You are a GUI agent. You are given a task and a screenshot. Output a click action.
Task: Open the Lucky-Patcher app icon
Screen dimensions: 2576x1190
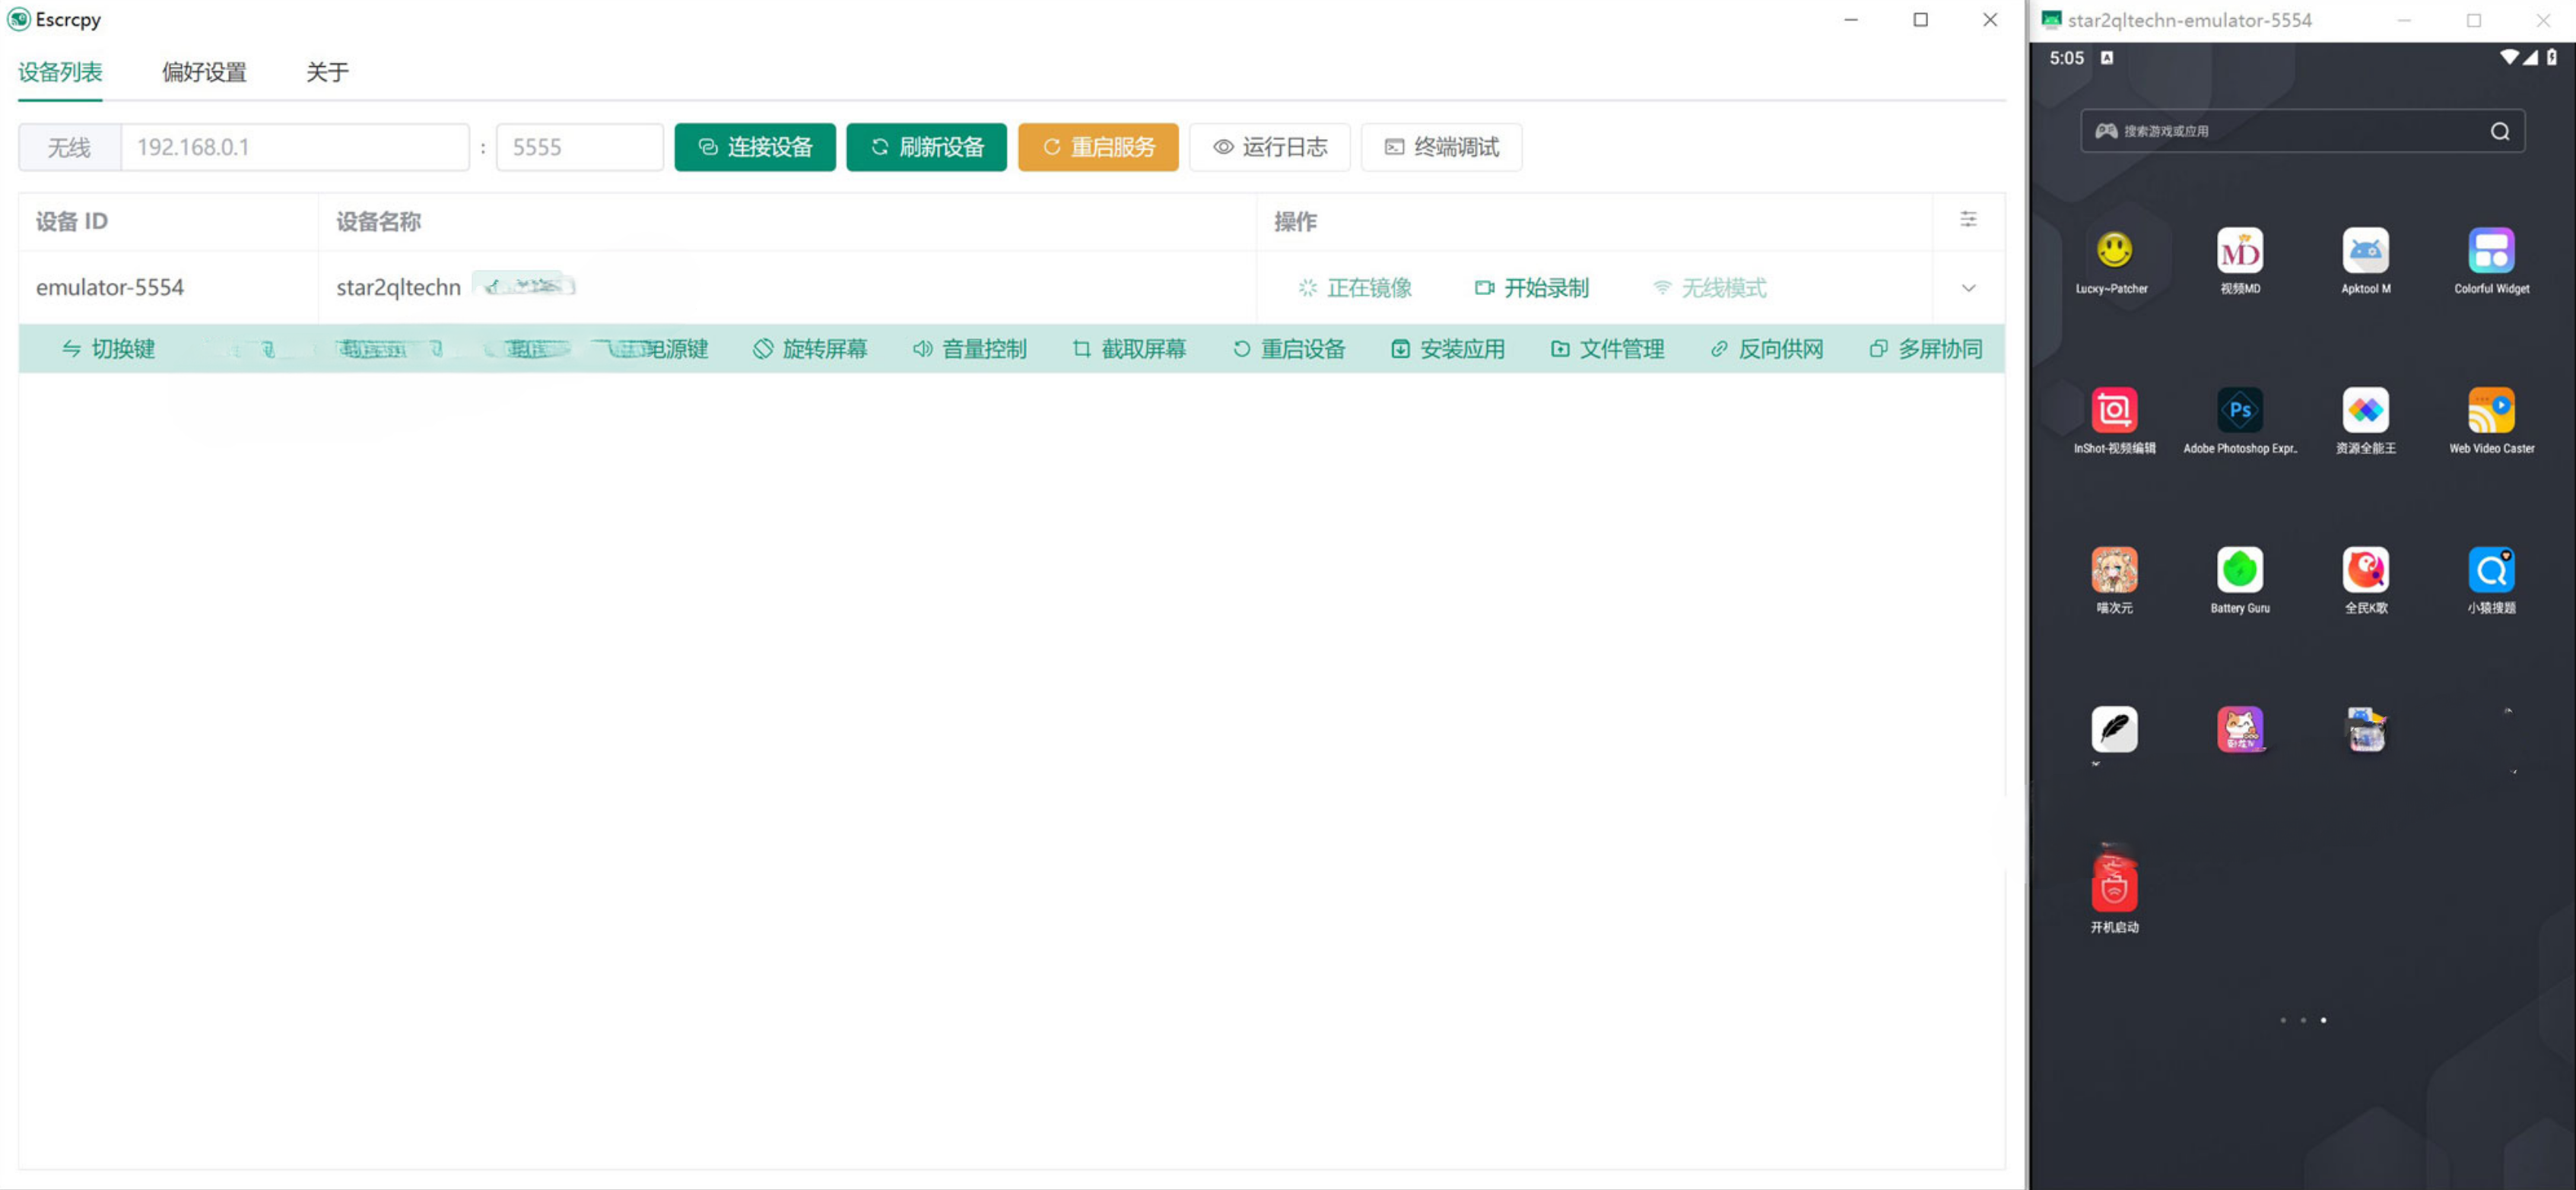(2113, 251)
